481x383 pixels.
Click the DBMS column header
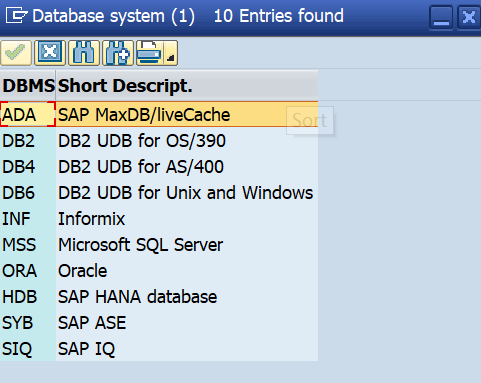click(x=28, y=86)
